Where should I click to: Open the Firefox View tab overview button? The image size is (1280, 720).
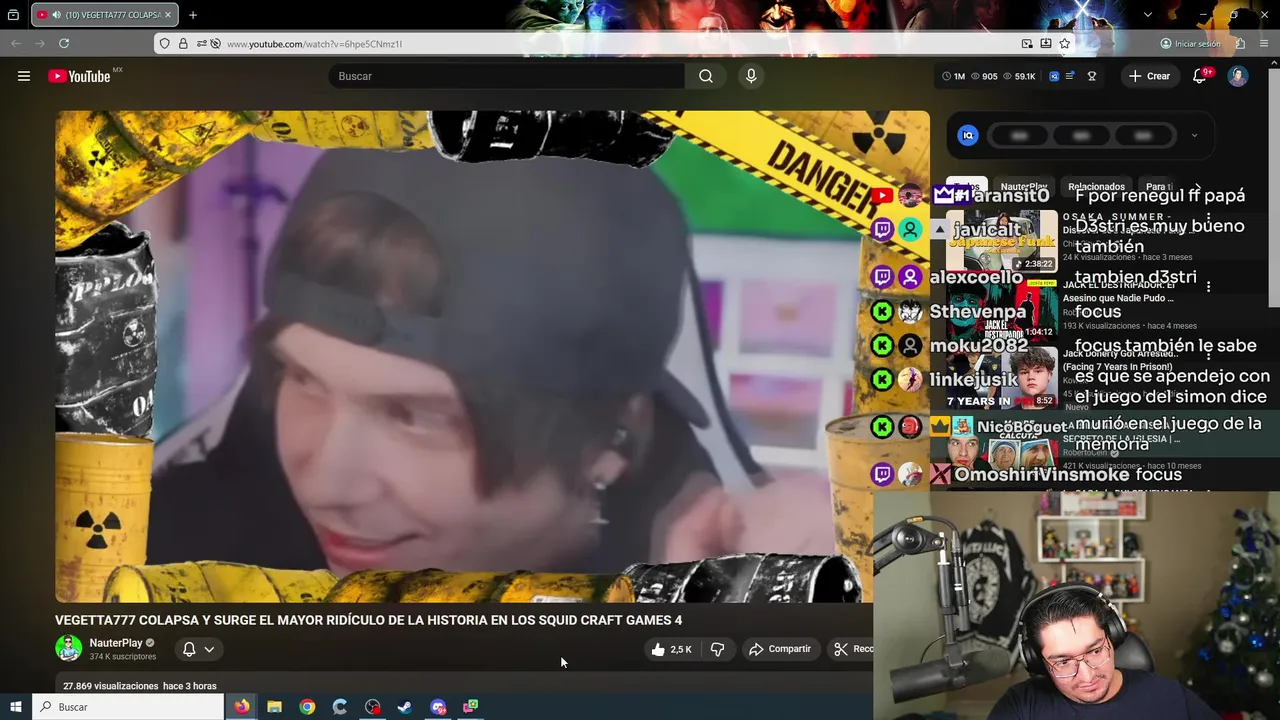[13, 15]
